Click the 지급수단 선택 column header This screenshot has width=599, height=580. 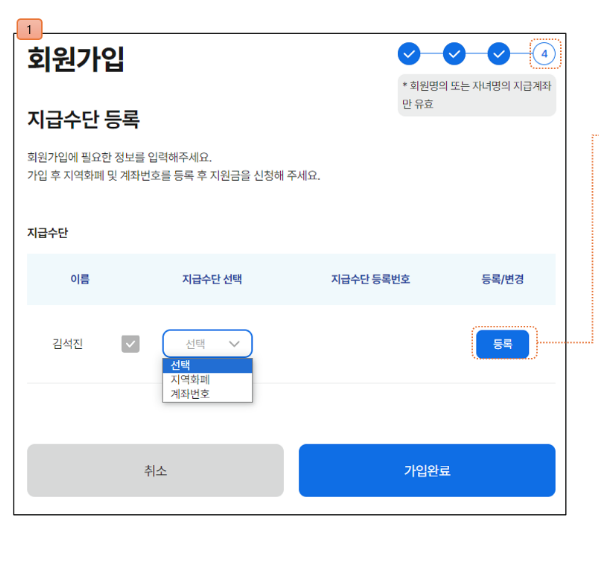tap(212, 279)
